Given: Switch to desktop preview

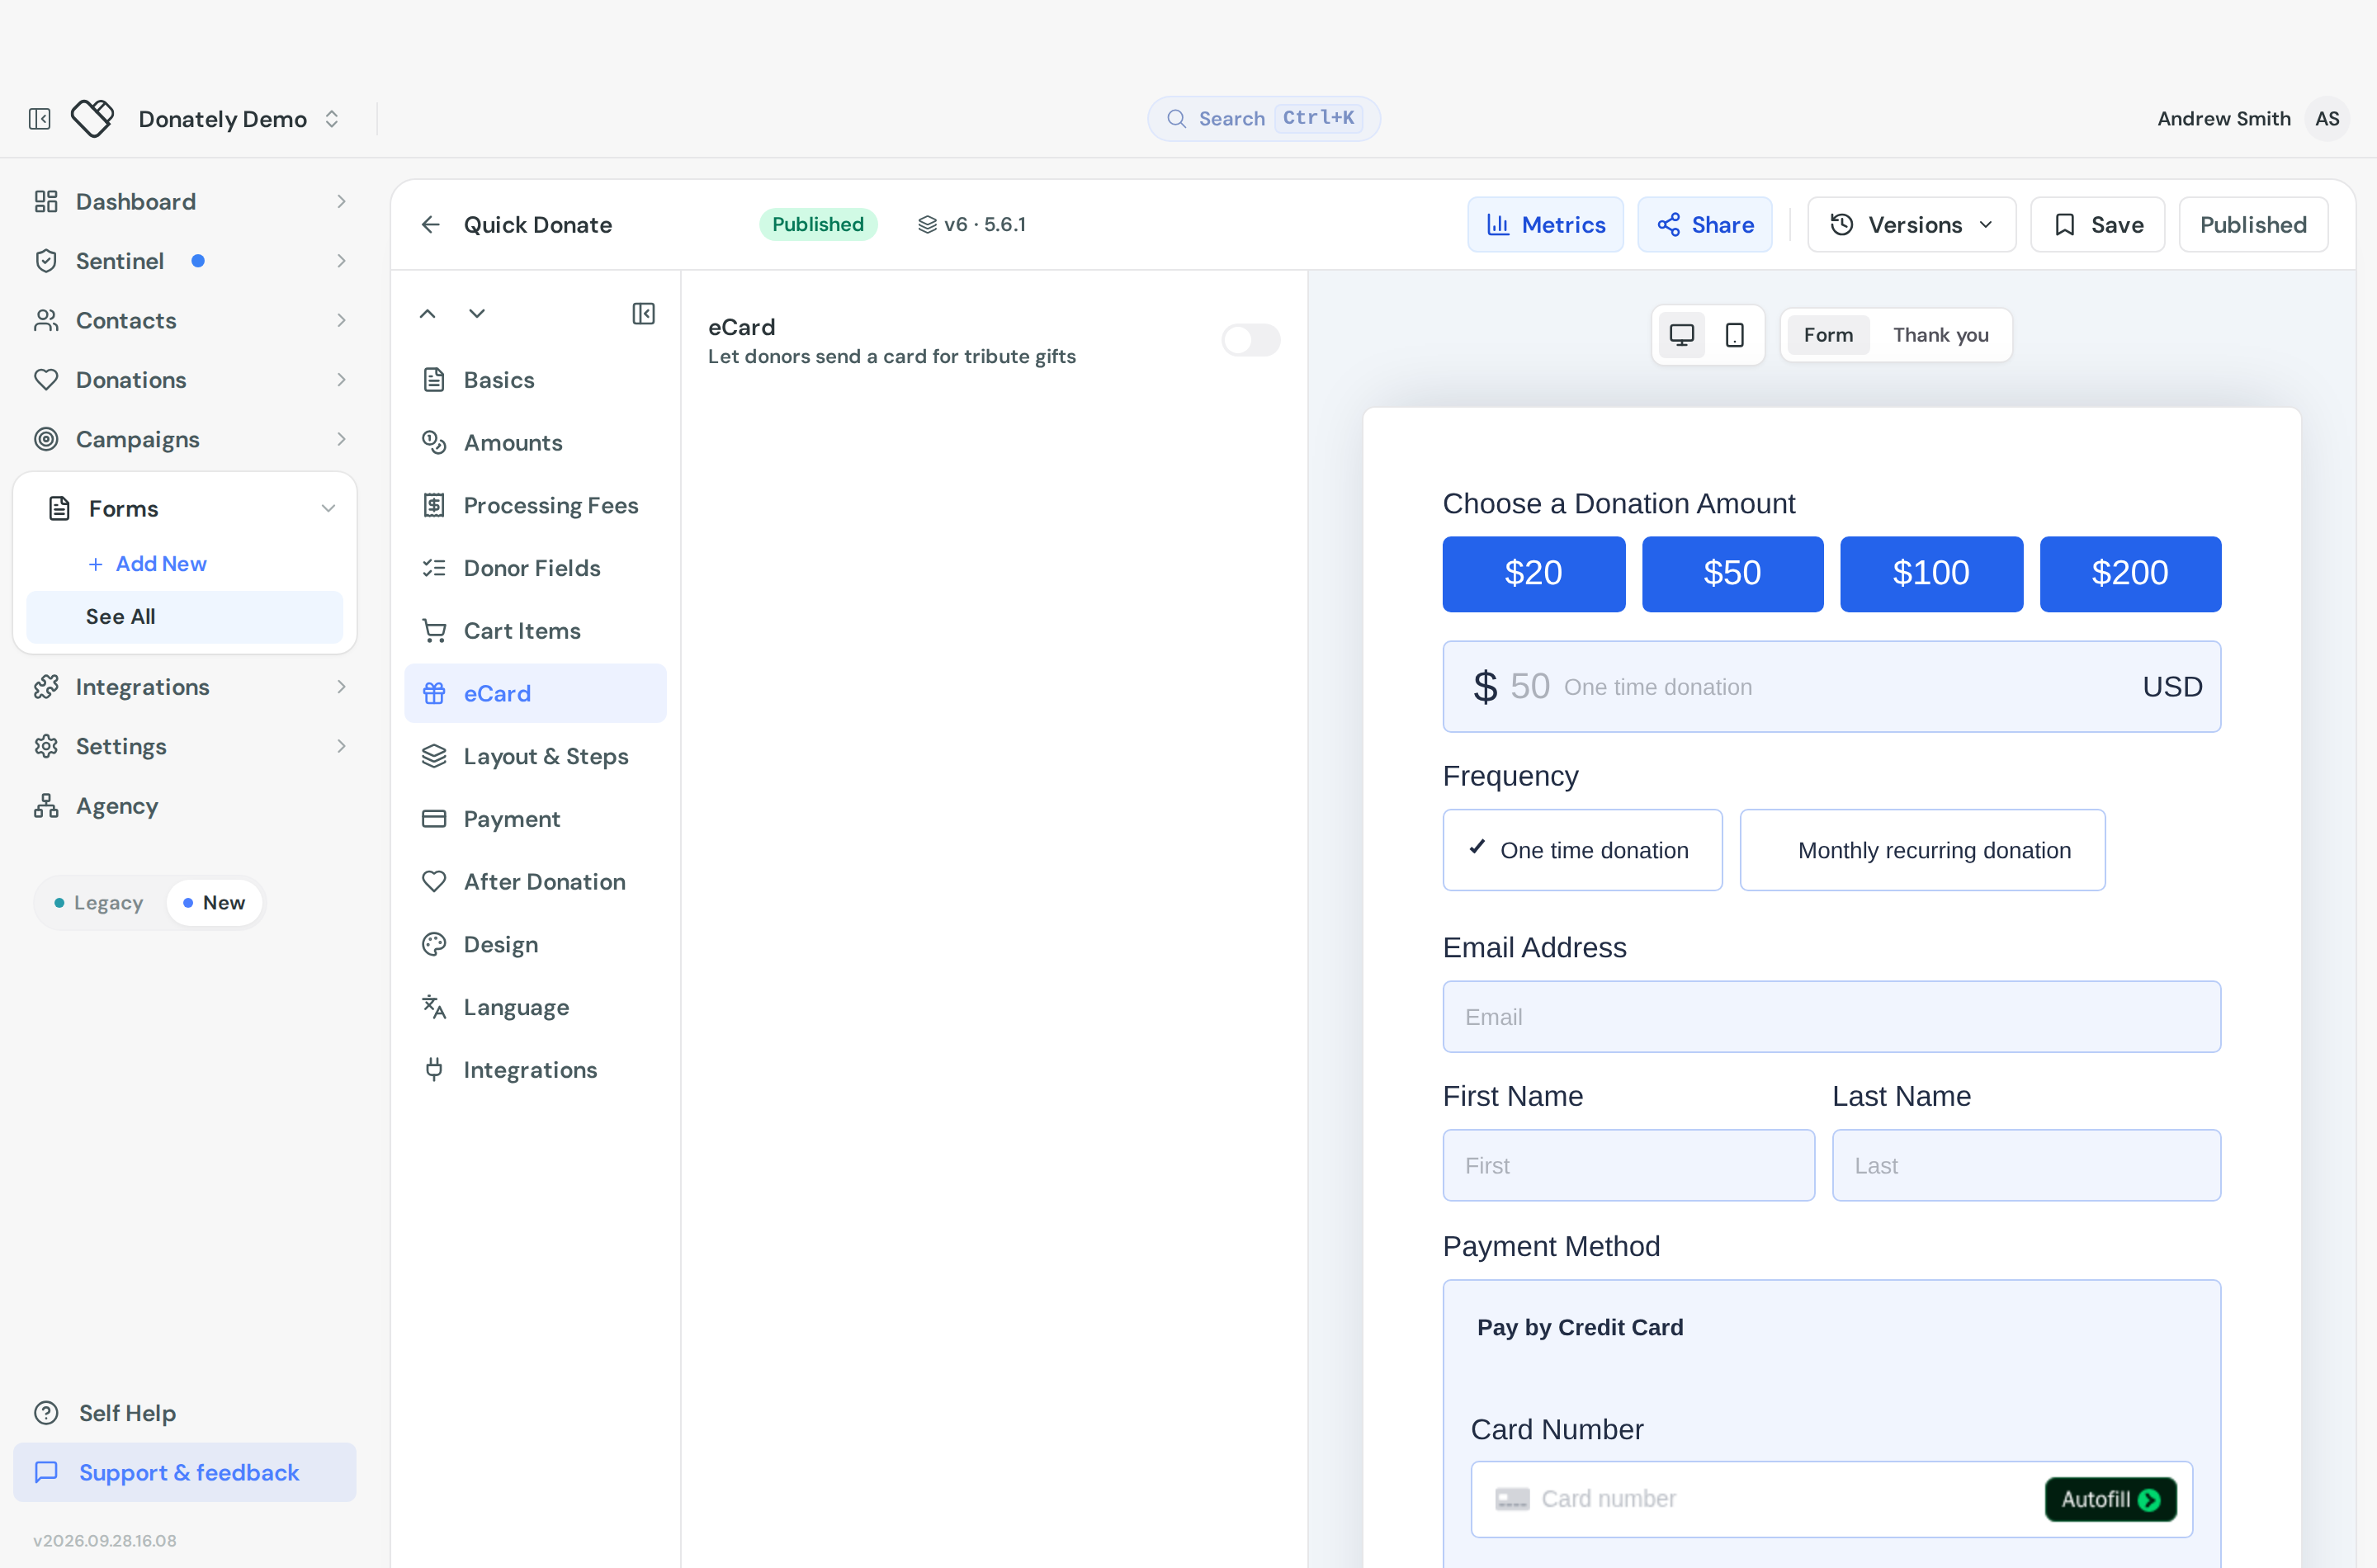Looking at the screenshot, I should pos(1682,335).
